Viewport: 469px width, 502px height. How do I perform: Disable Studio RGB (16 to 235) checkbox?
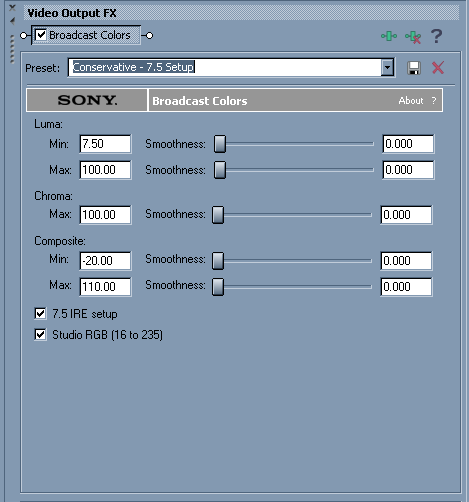(40, 334)
